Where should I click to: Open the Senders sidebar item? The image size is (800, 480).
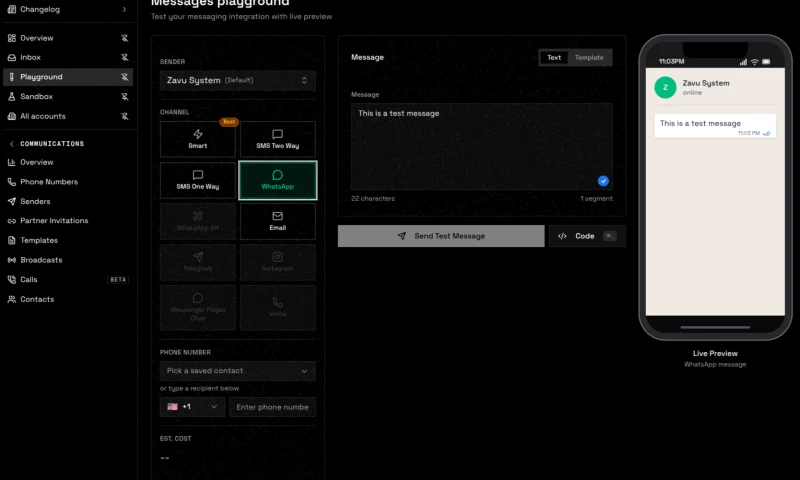click(68, 201)
